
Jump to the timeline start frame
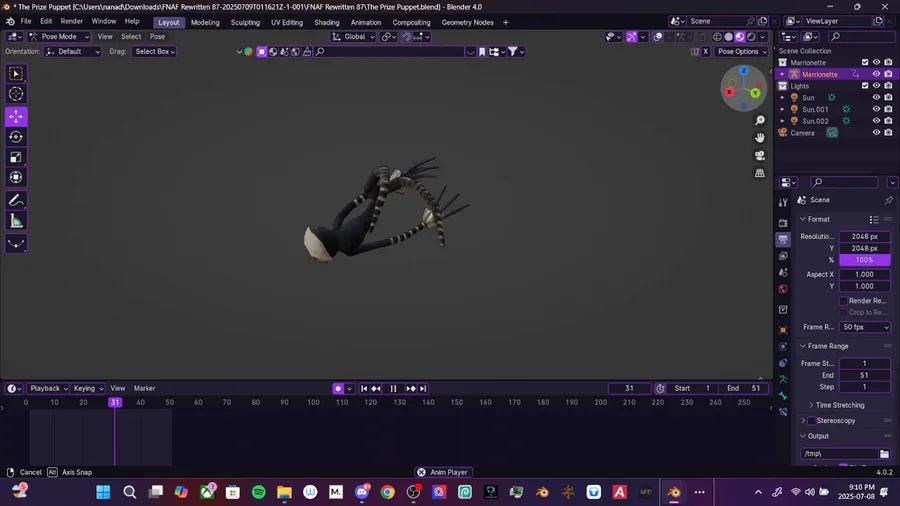(364, 388)
